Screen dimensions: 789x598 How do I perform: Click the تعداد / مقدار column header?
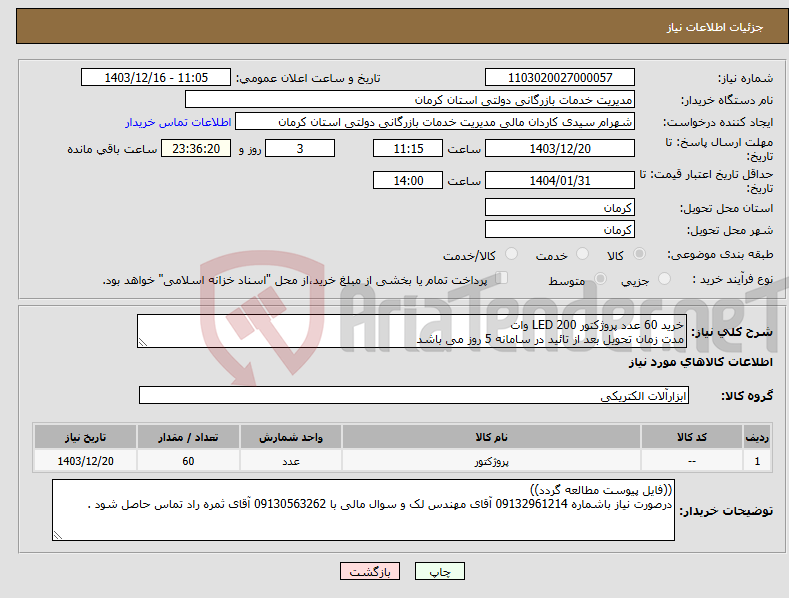[x=188, y=437]
